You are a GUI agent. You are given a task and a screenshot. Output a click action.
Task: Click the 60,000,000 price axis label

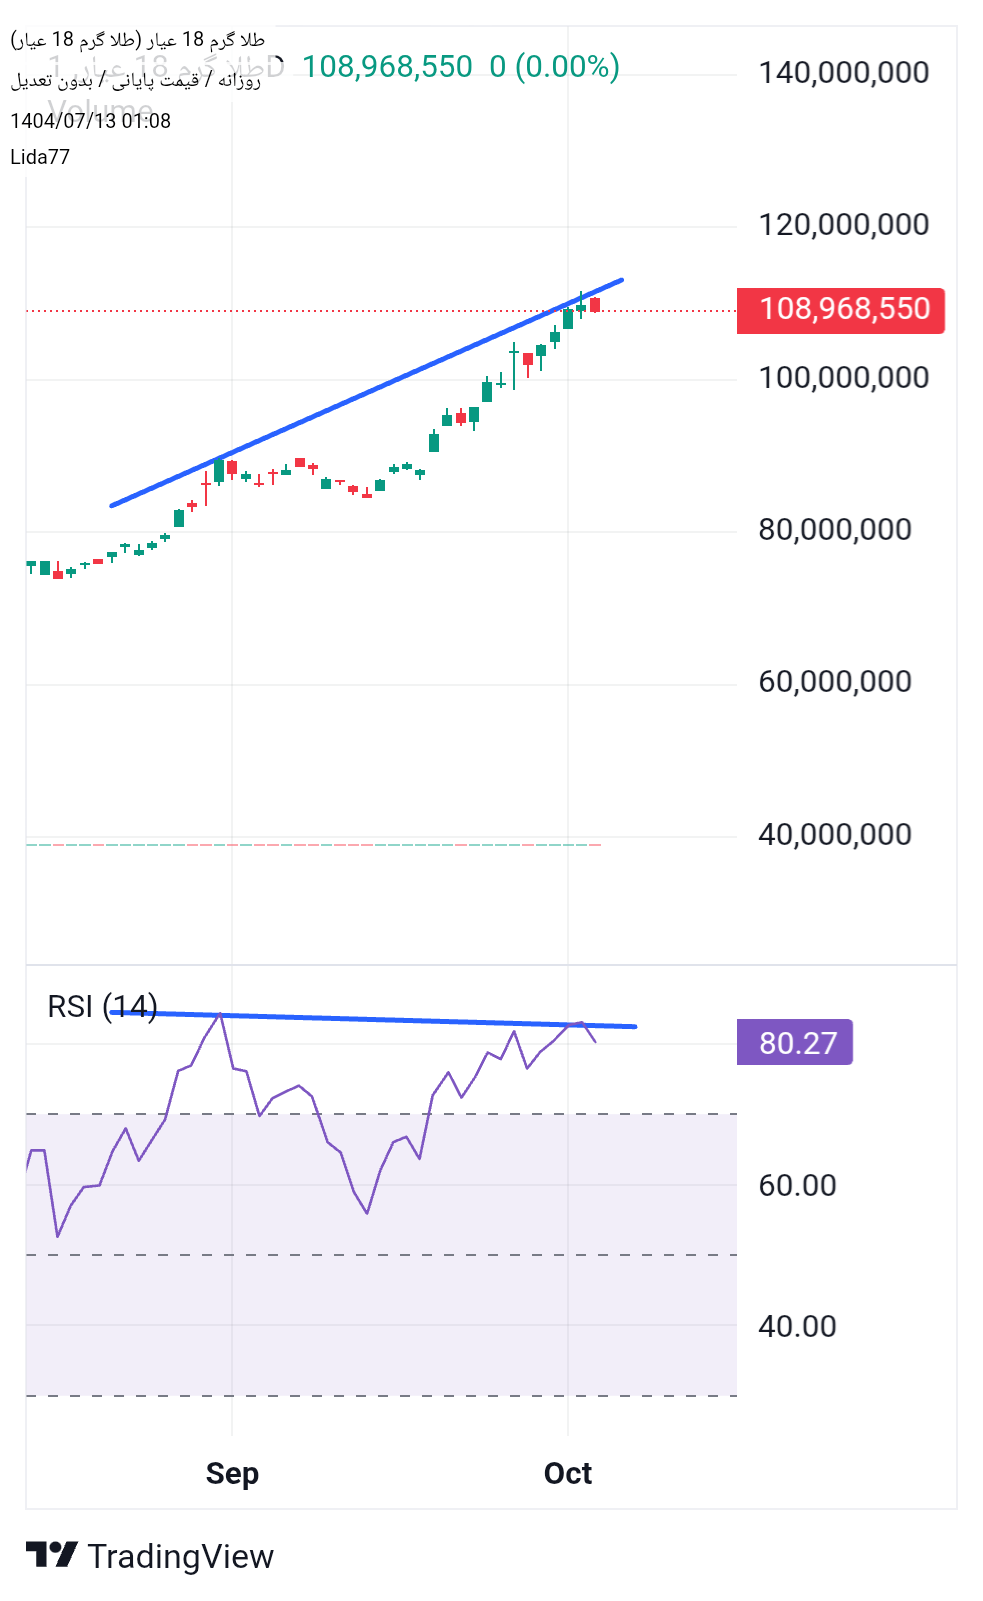click(x=834, y=682)
